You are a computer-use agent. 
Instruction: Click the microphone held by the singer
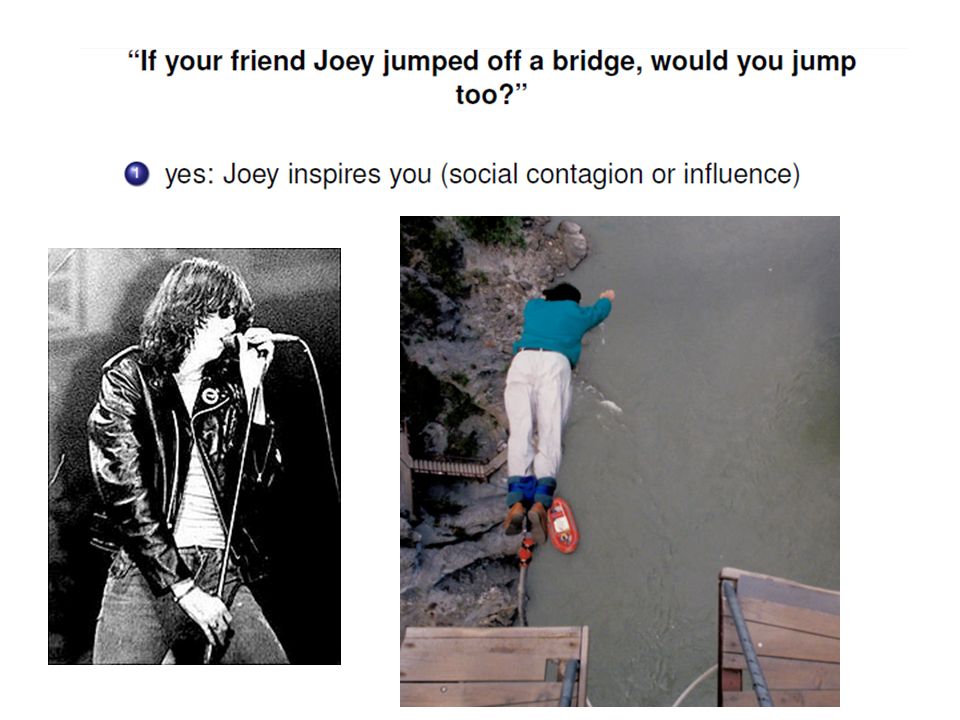click(269, 337)
